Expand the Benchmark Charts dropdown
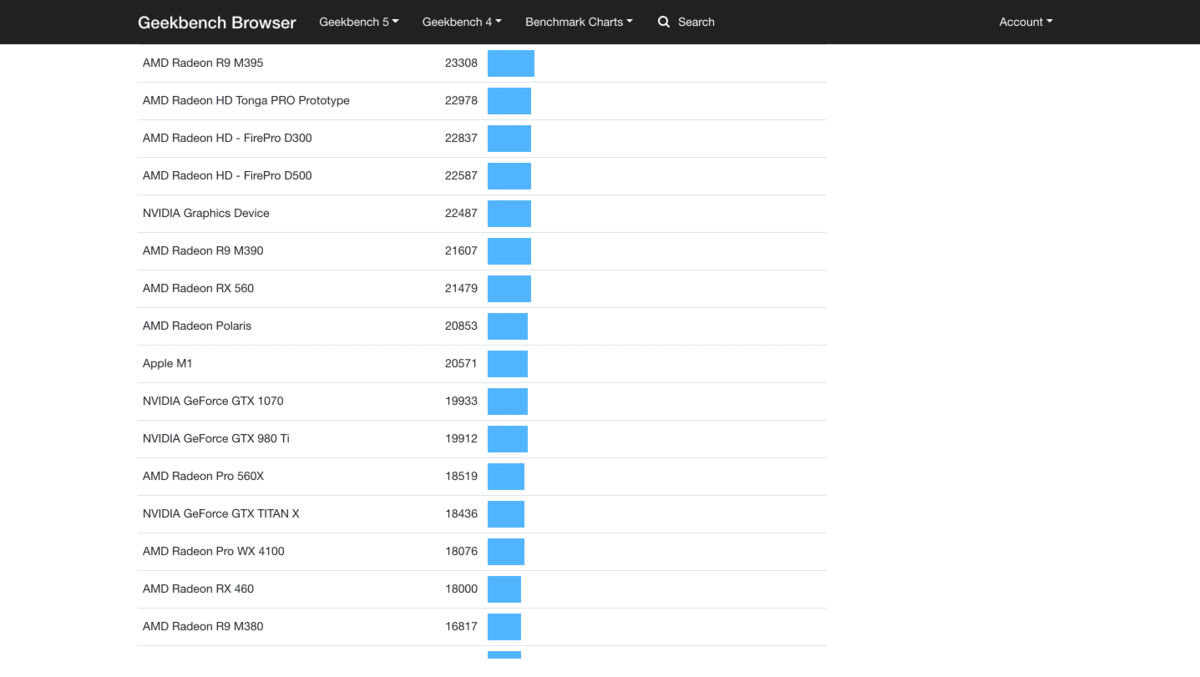The width and height of the screenshot is (1200, 677). [x=579, y=22]
